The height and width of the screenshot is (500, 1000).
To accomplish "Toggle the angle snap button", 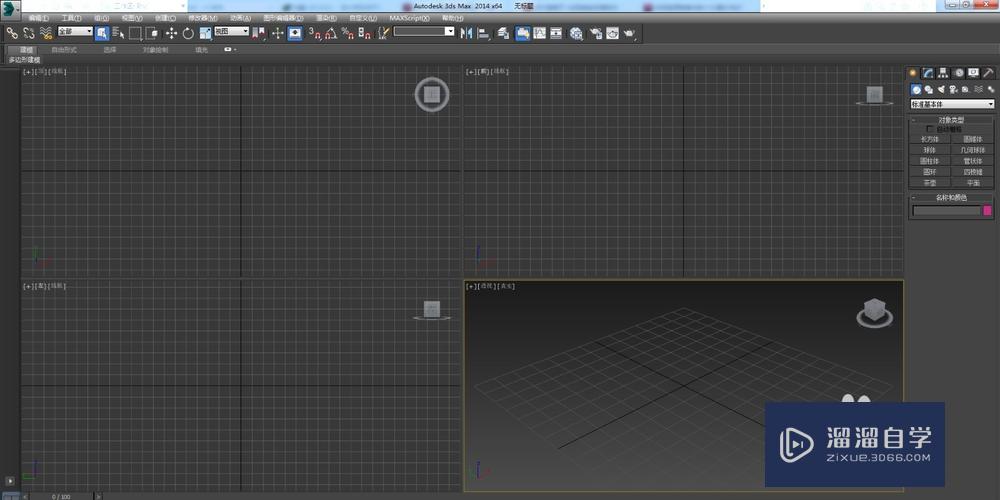I will [x=330, y=33].
